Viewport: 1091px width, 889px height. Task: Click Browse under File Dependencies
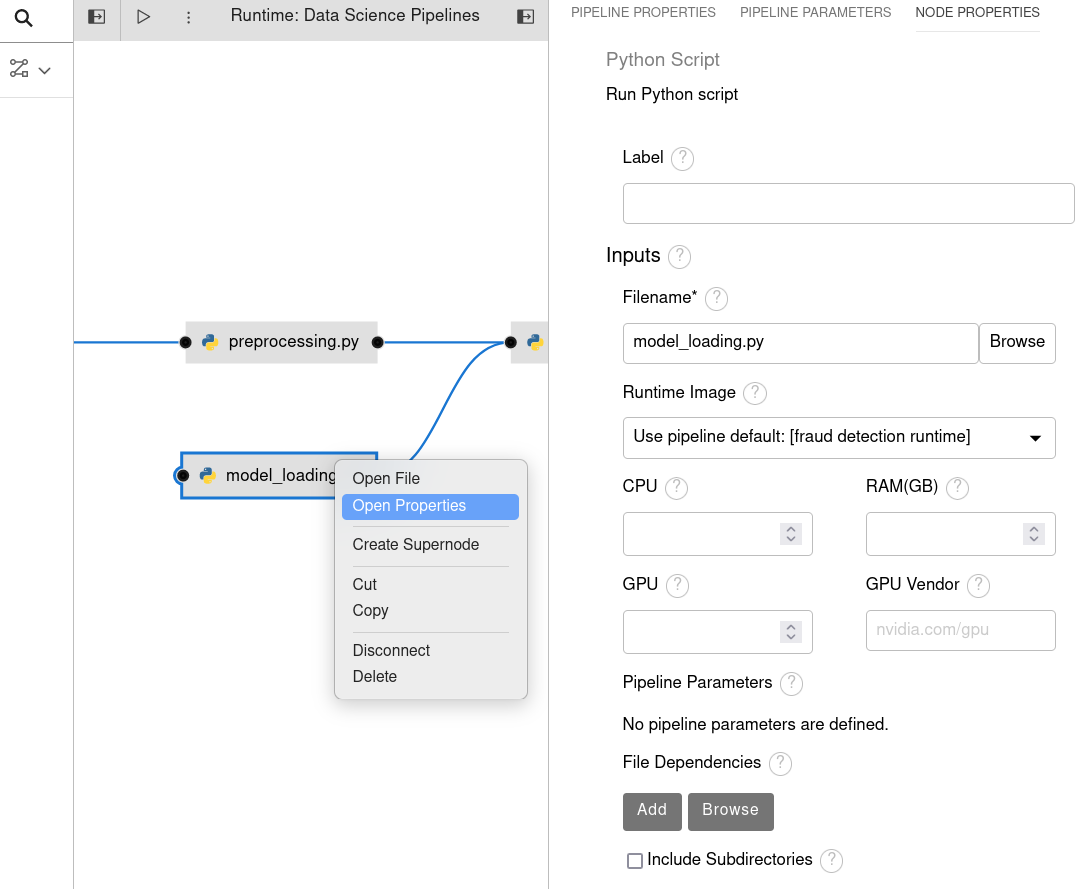pos(731,812)
